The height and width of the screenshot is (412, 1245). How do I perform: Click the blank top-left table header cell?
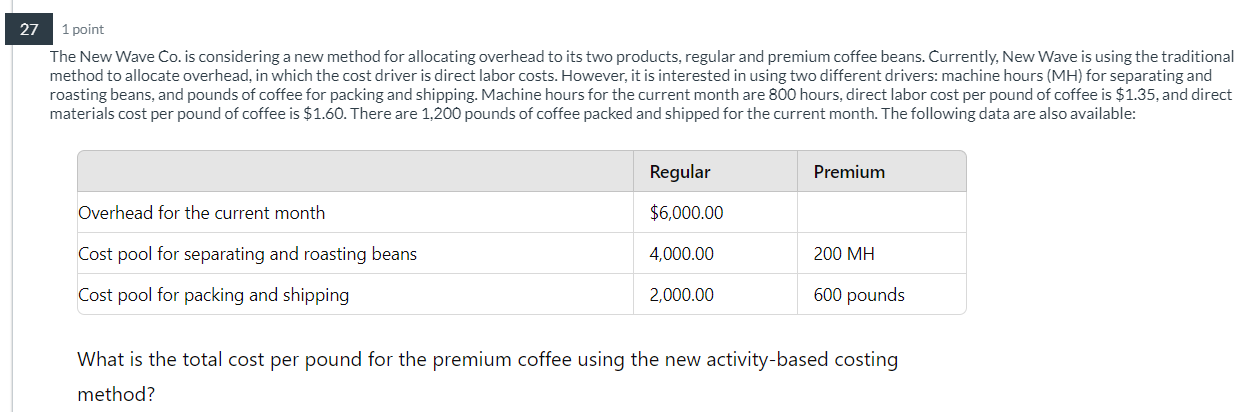coord(355,172)
